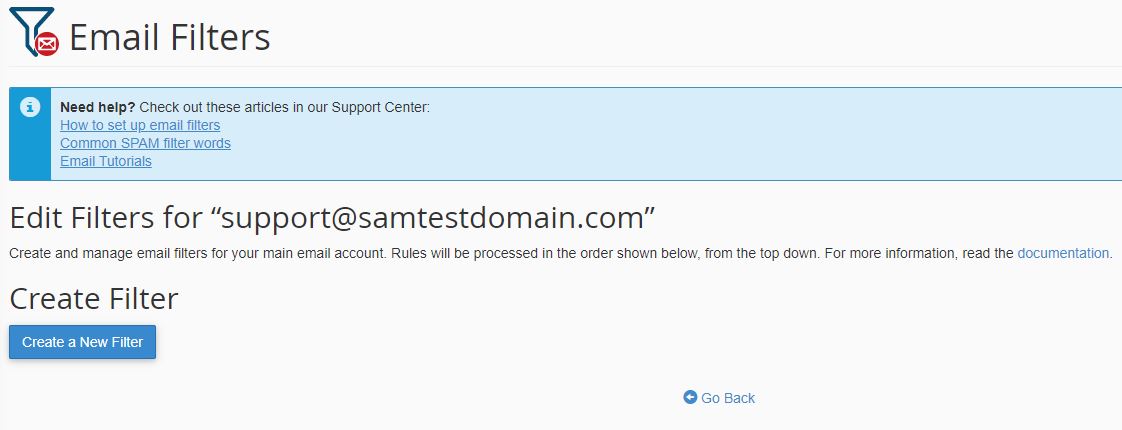Visit the Email Tutorials link
The image size is (1122, 430).
click(x=106, y=161)
